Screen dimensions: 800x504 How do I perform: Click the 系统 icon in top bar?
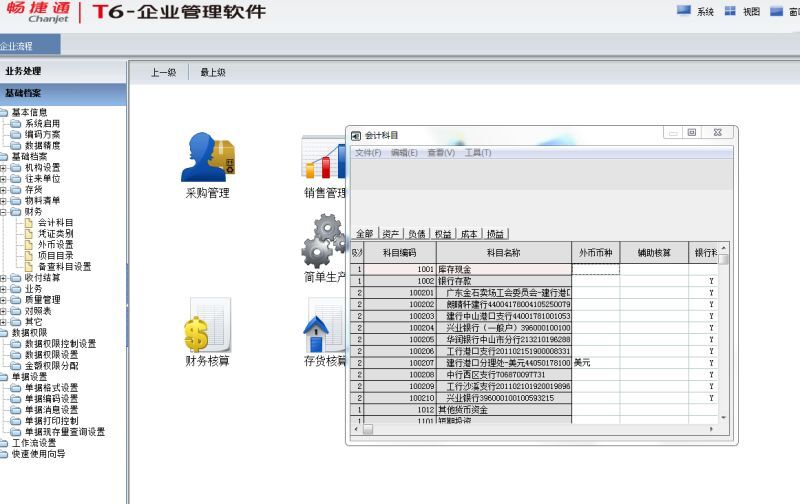[x=683, y=11]
